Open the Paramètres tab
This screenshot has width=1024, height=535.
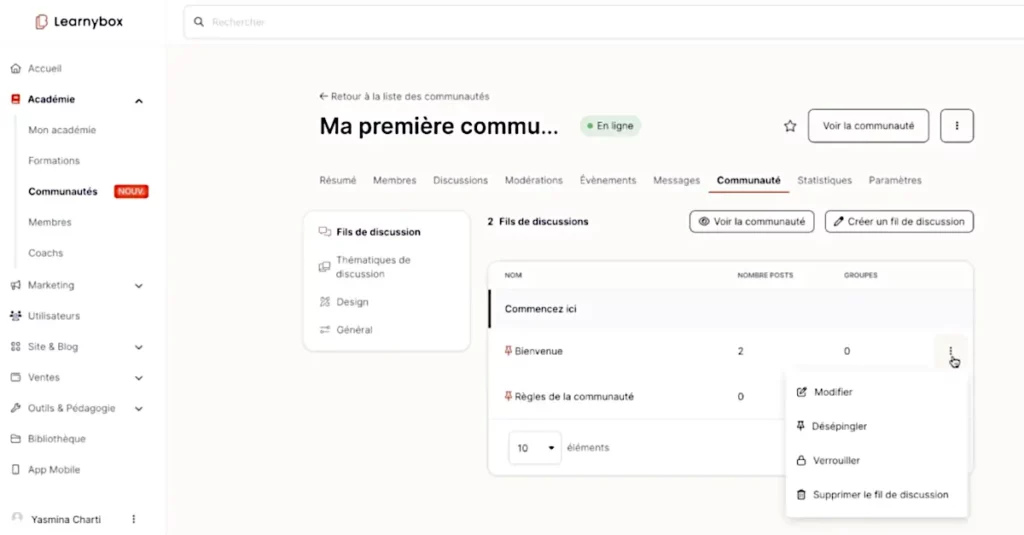click(x=895, y=180)
